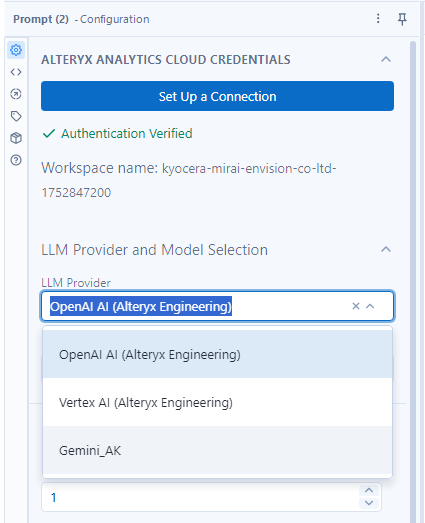Viewport: 425px width, 523px height.
Task: Pin the Configuration panel
Action: (x=402, y=19)
